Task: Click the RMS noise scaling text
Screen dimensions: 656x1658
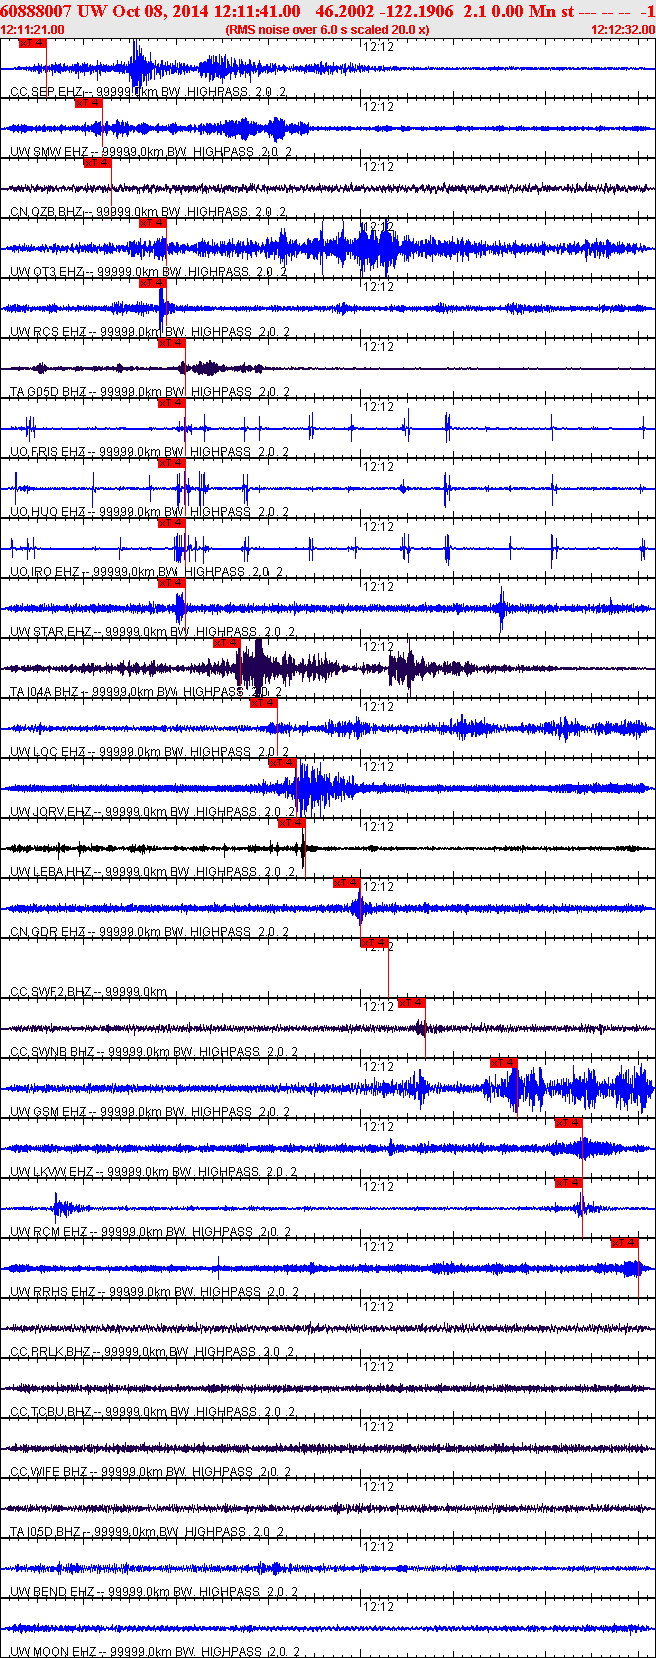Action: (x=328, y=30)
